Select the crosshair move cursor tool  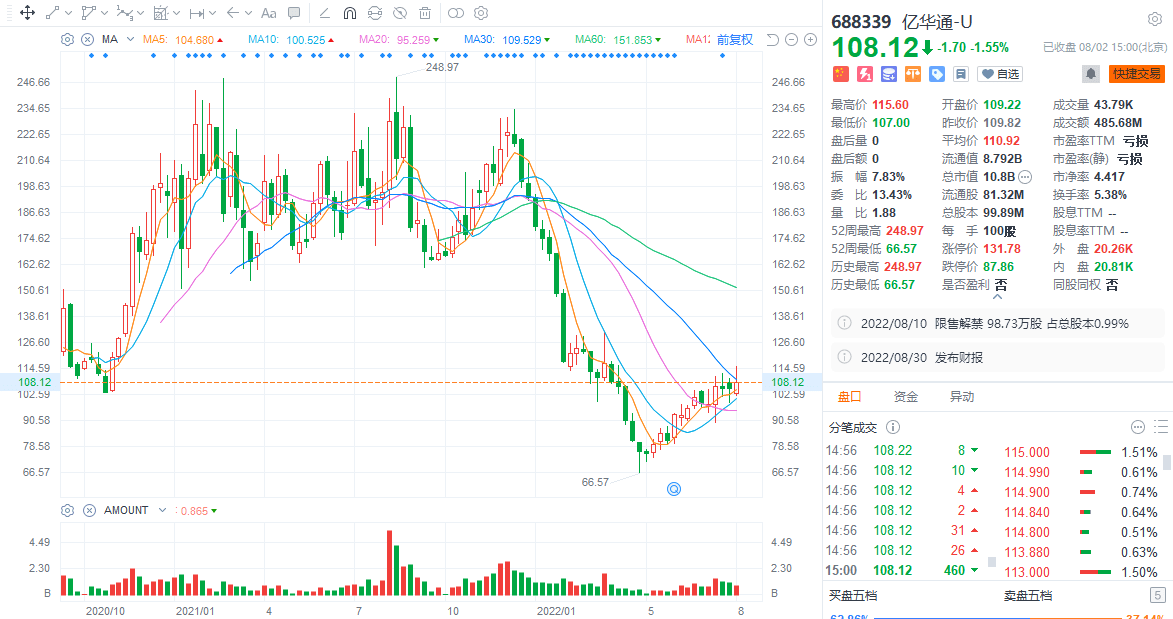(x=26, y=13)
